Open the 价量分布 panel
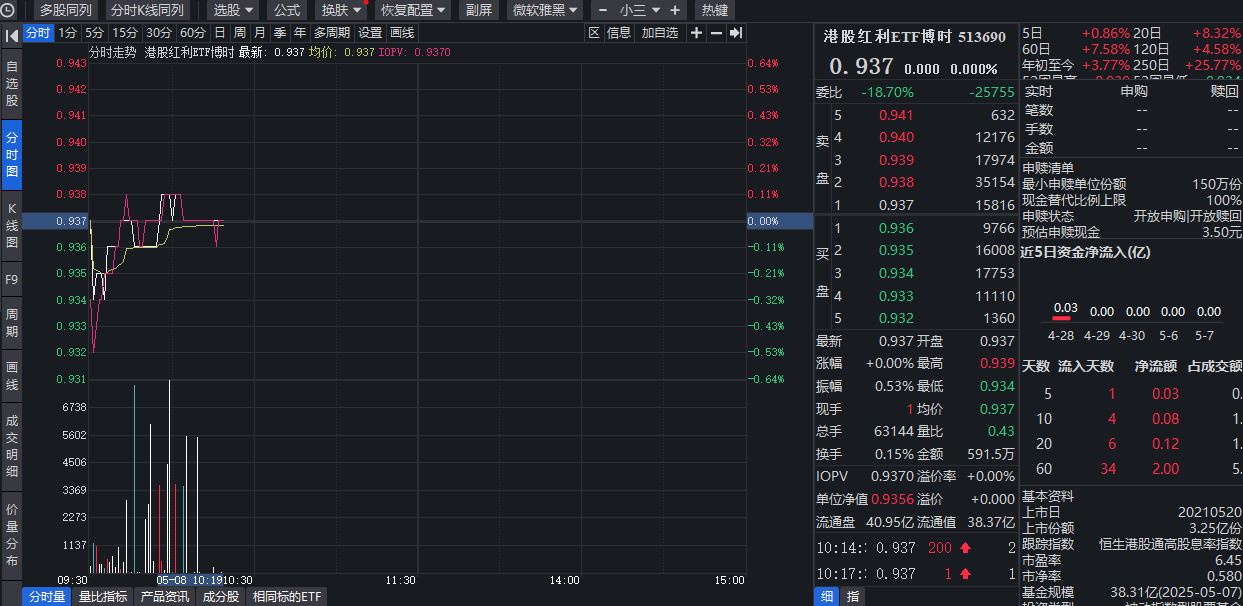This screenshot has height=606, width=1243. (x=11, y=528)
